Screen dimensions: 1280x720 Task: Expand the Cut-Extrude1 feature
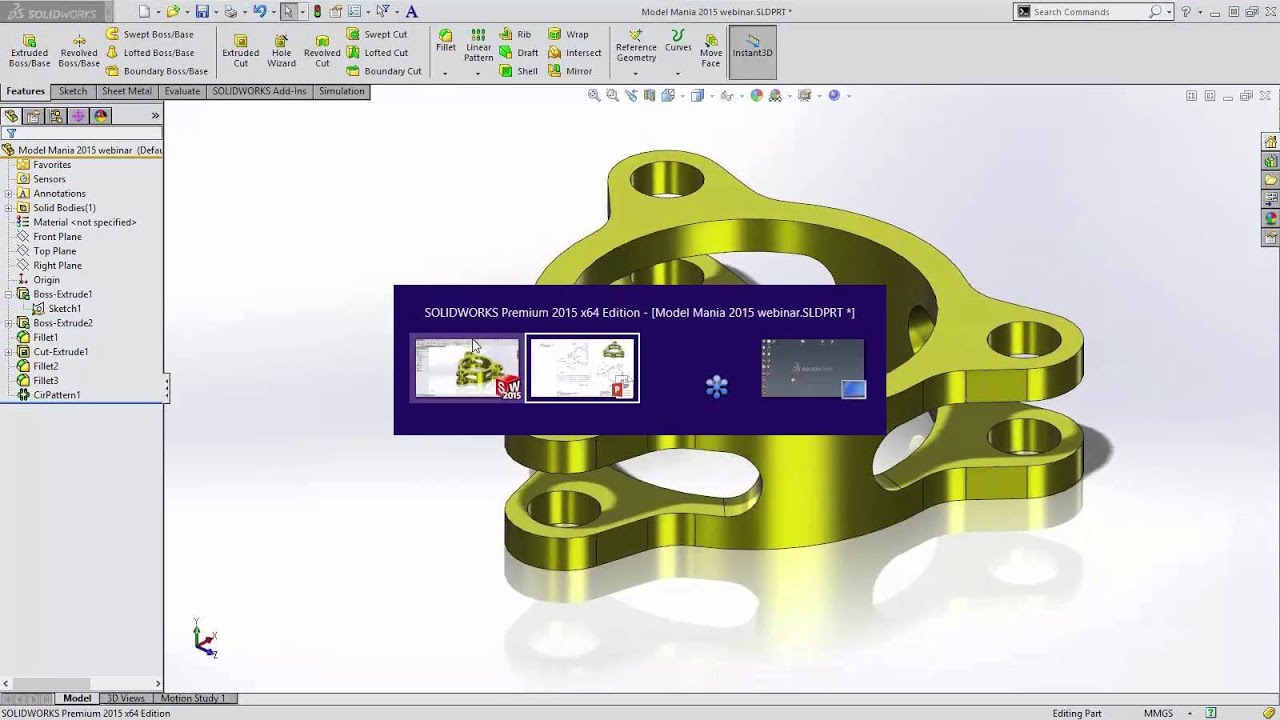click(9, 352)
